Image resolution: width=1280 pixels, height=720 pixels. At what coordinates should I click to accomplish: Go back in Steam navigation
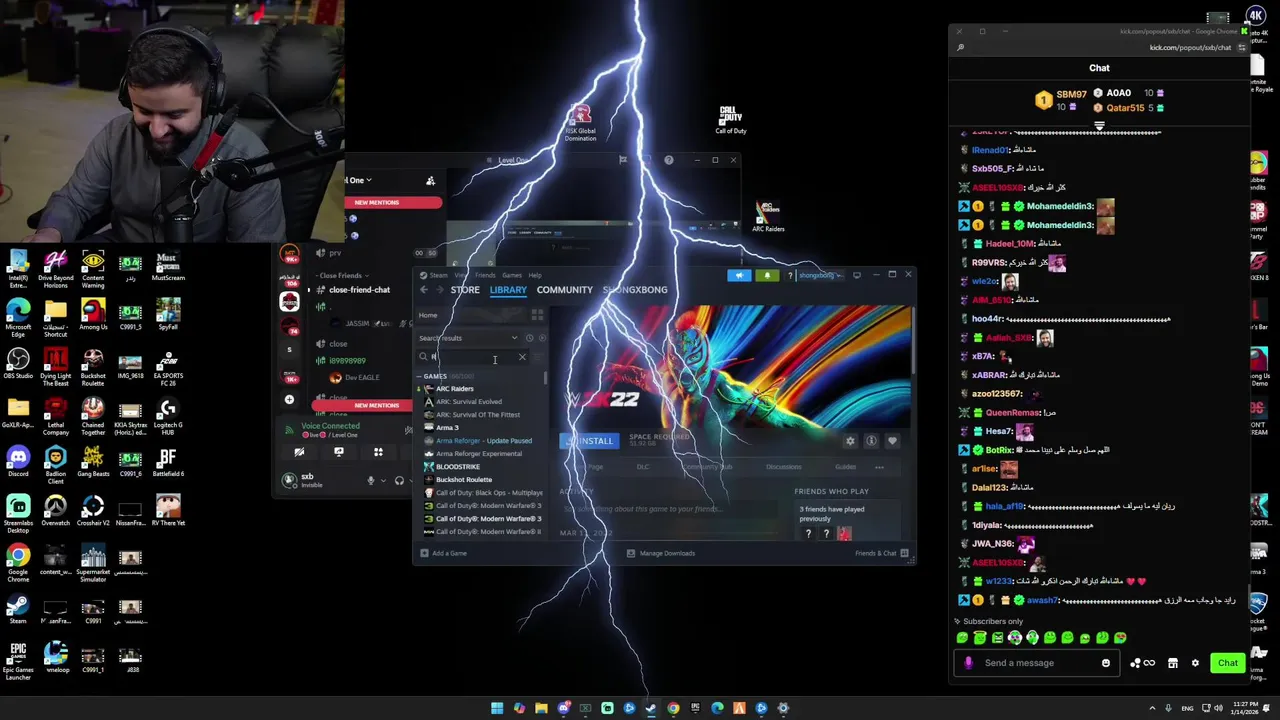point(423,290)
